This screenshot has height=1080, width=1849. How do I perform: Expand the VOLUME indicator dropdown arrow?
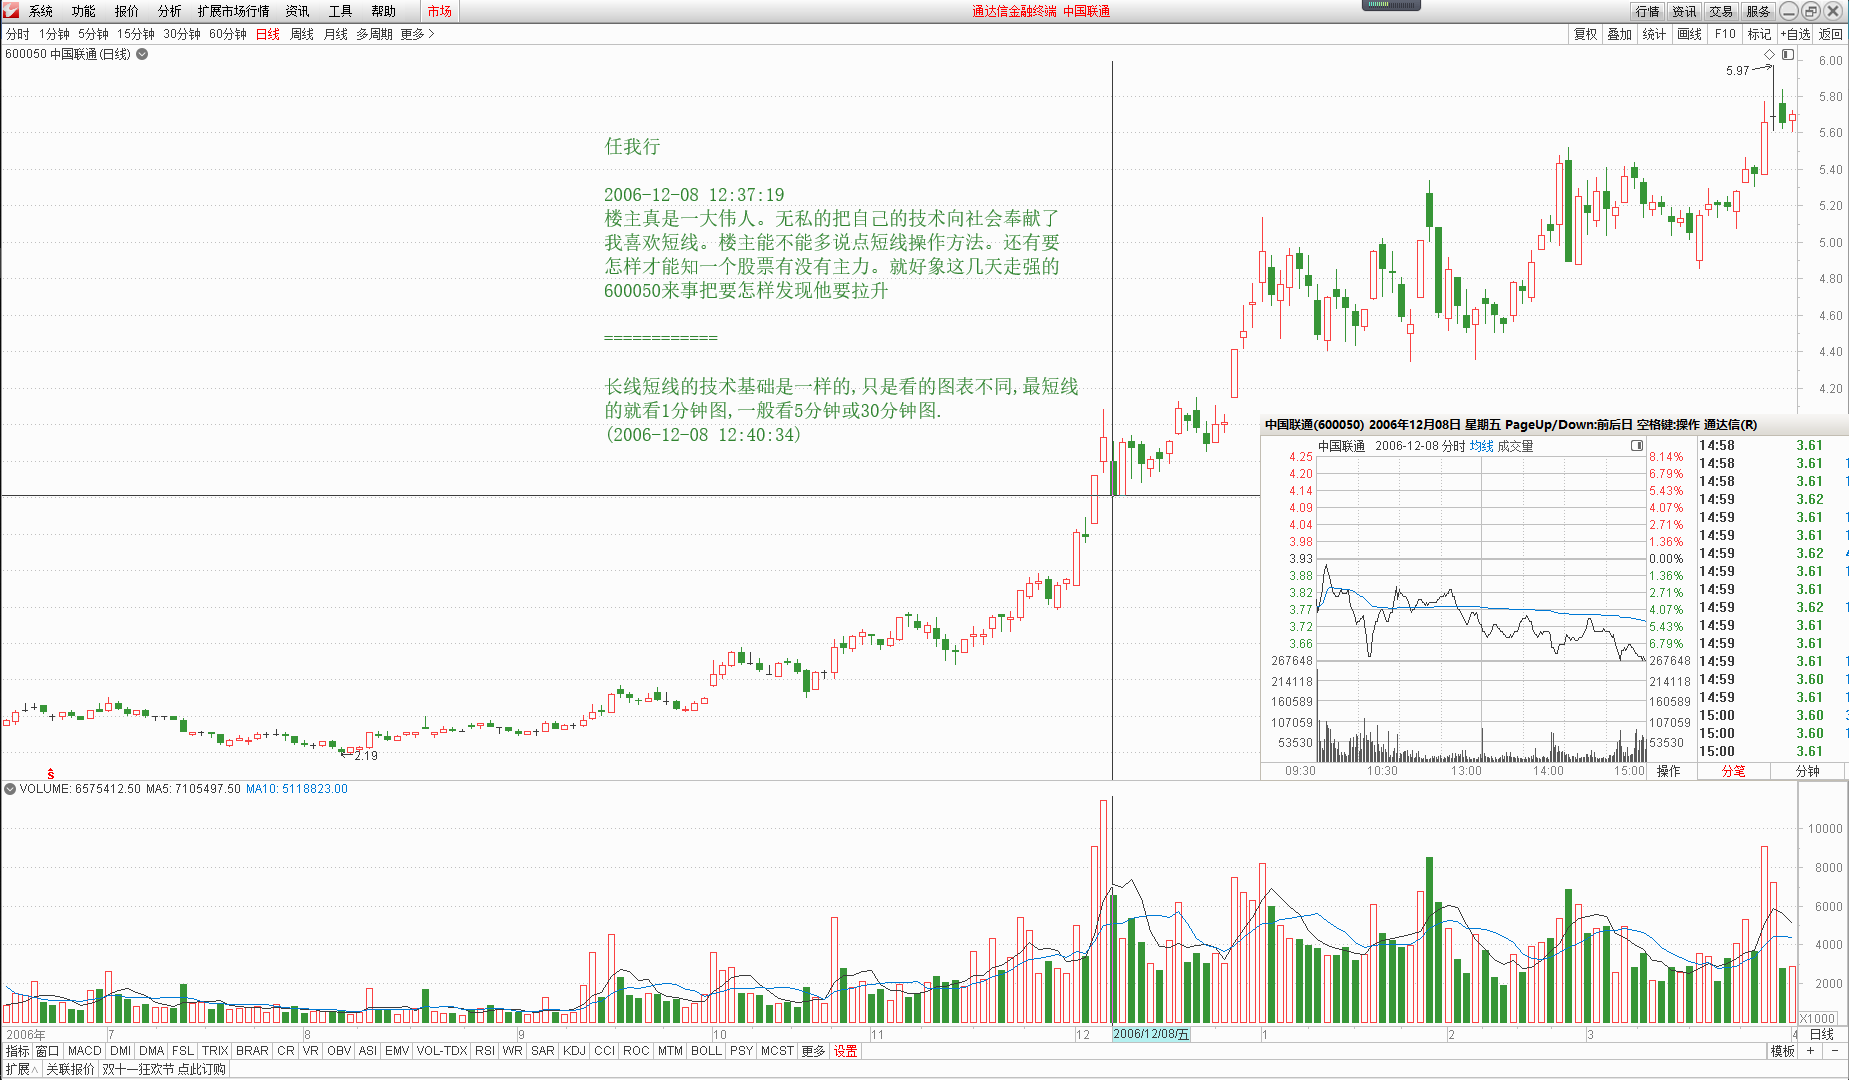coord(10,789)
